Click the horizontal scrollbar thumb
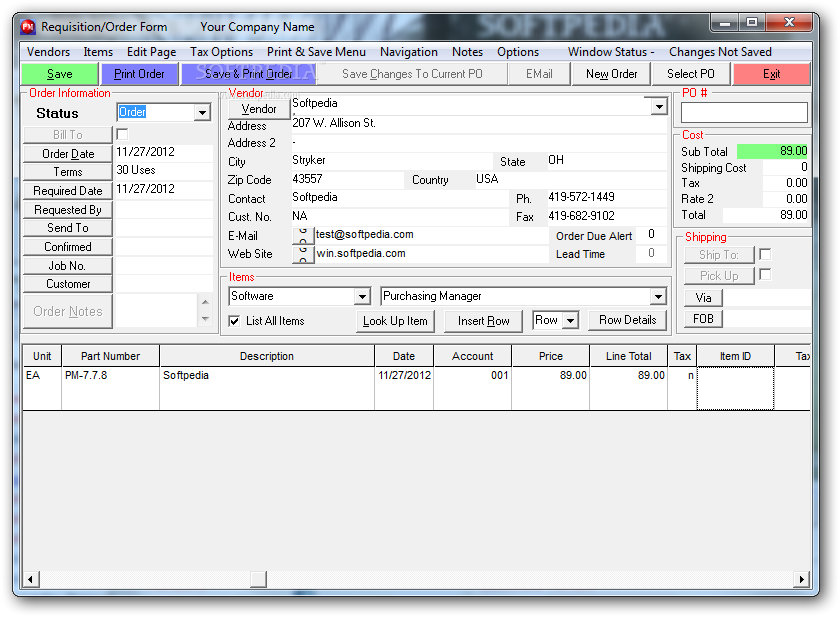840x617 pixels. (258, 579)
